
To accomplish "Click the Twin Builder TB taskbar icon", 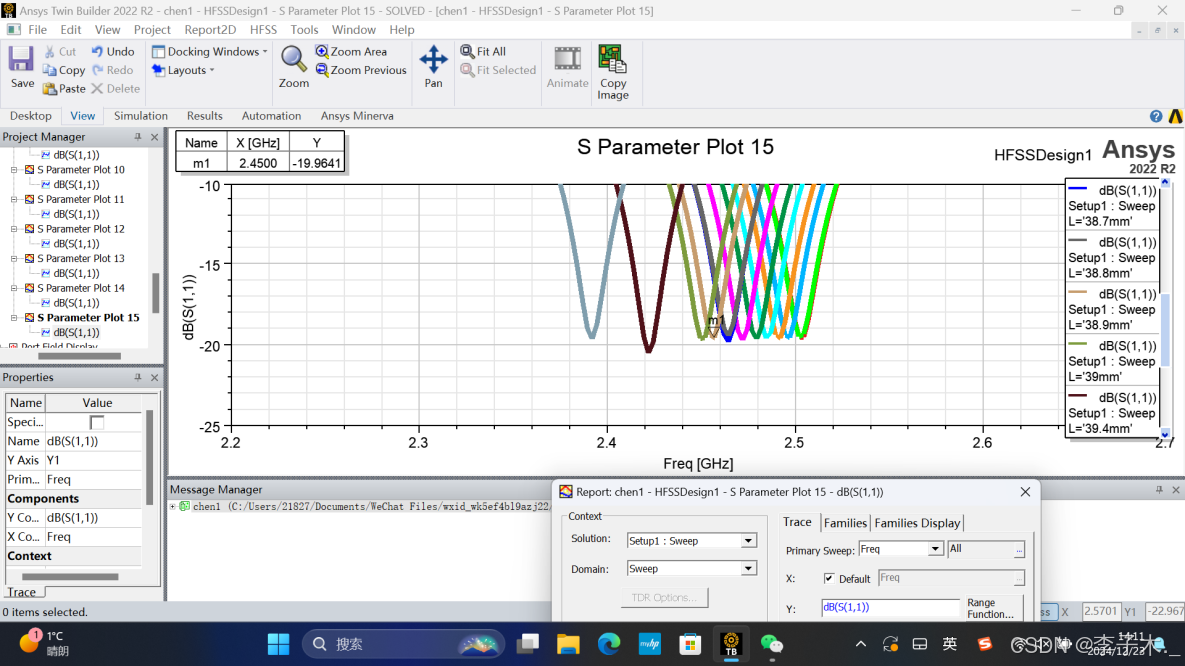I will [731, 644].
